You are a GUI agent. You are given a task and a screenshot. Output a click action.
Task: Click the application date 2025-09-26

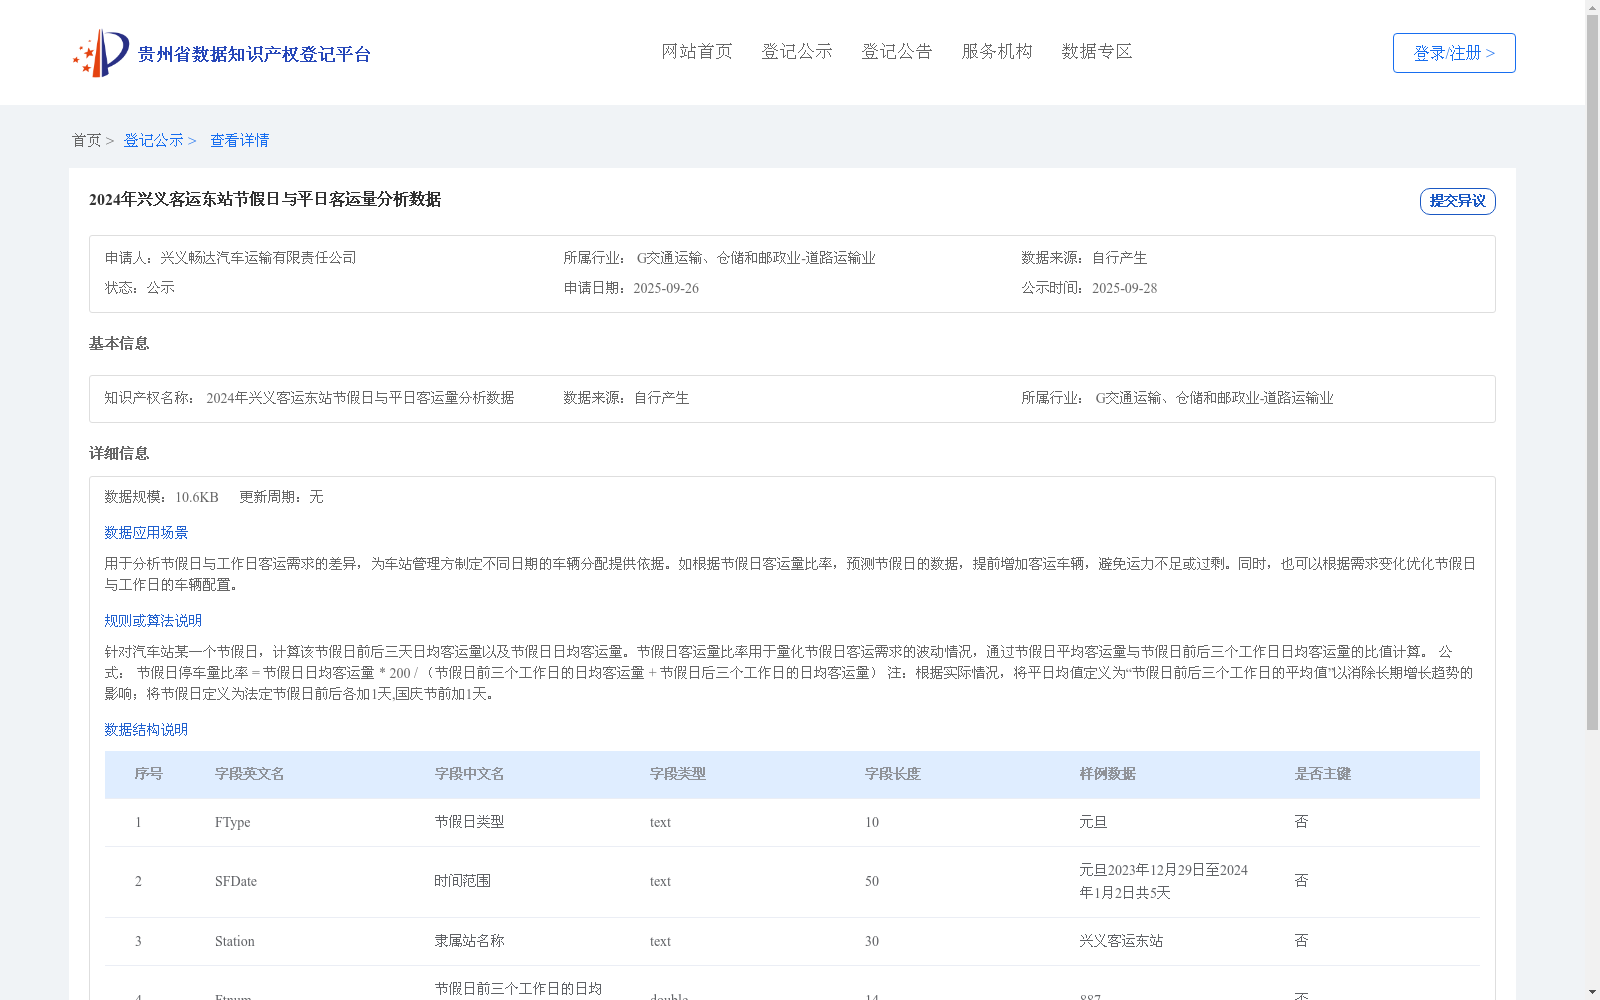pos(666,288)
